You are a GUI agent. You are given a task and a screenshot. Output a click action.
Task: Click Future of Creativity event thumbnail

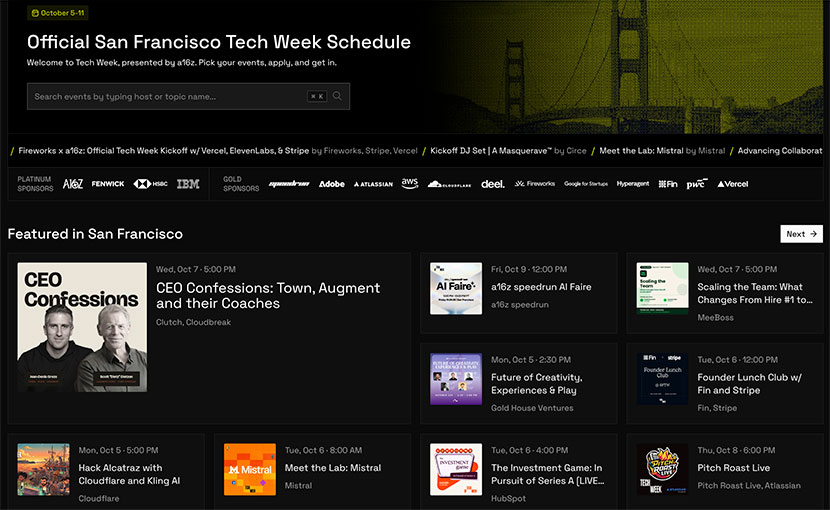(456, 379)
